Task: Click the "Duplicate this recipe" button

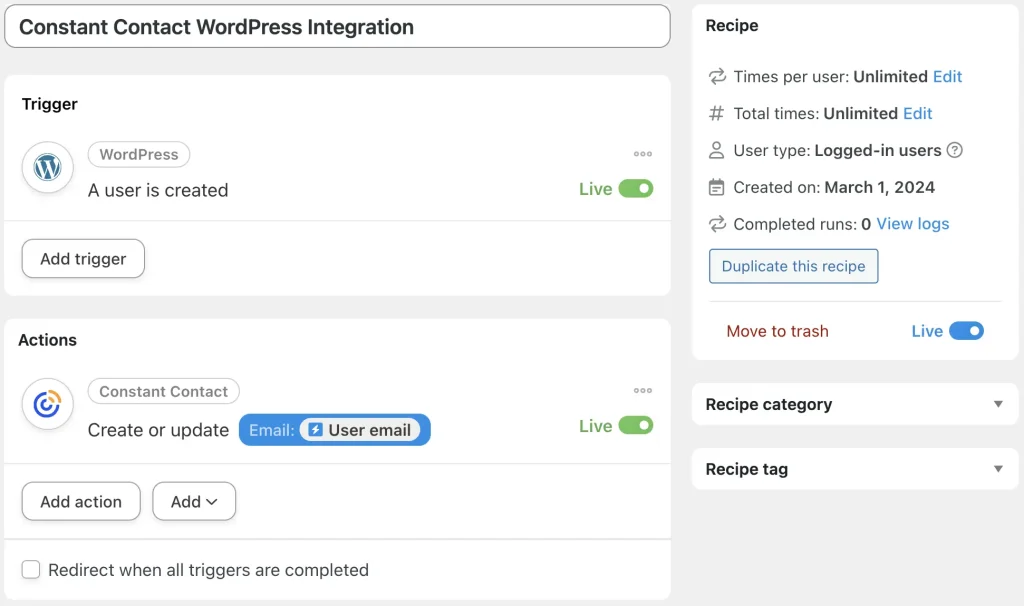Action: point(793,266)
